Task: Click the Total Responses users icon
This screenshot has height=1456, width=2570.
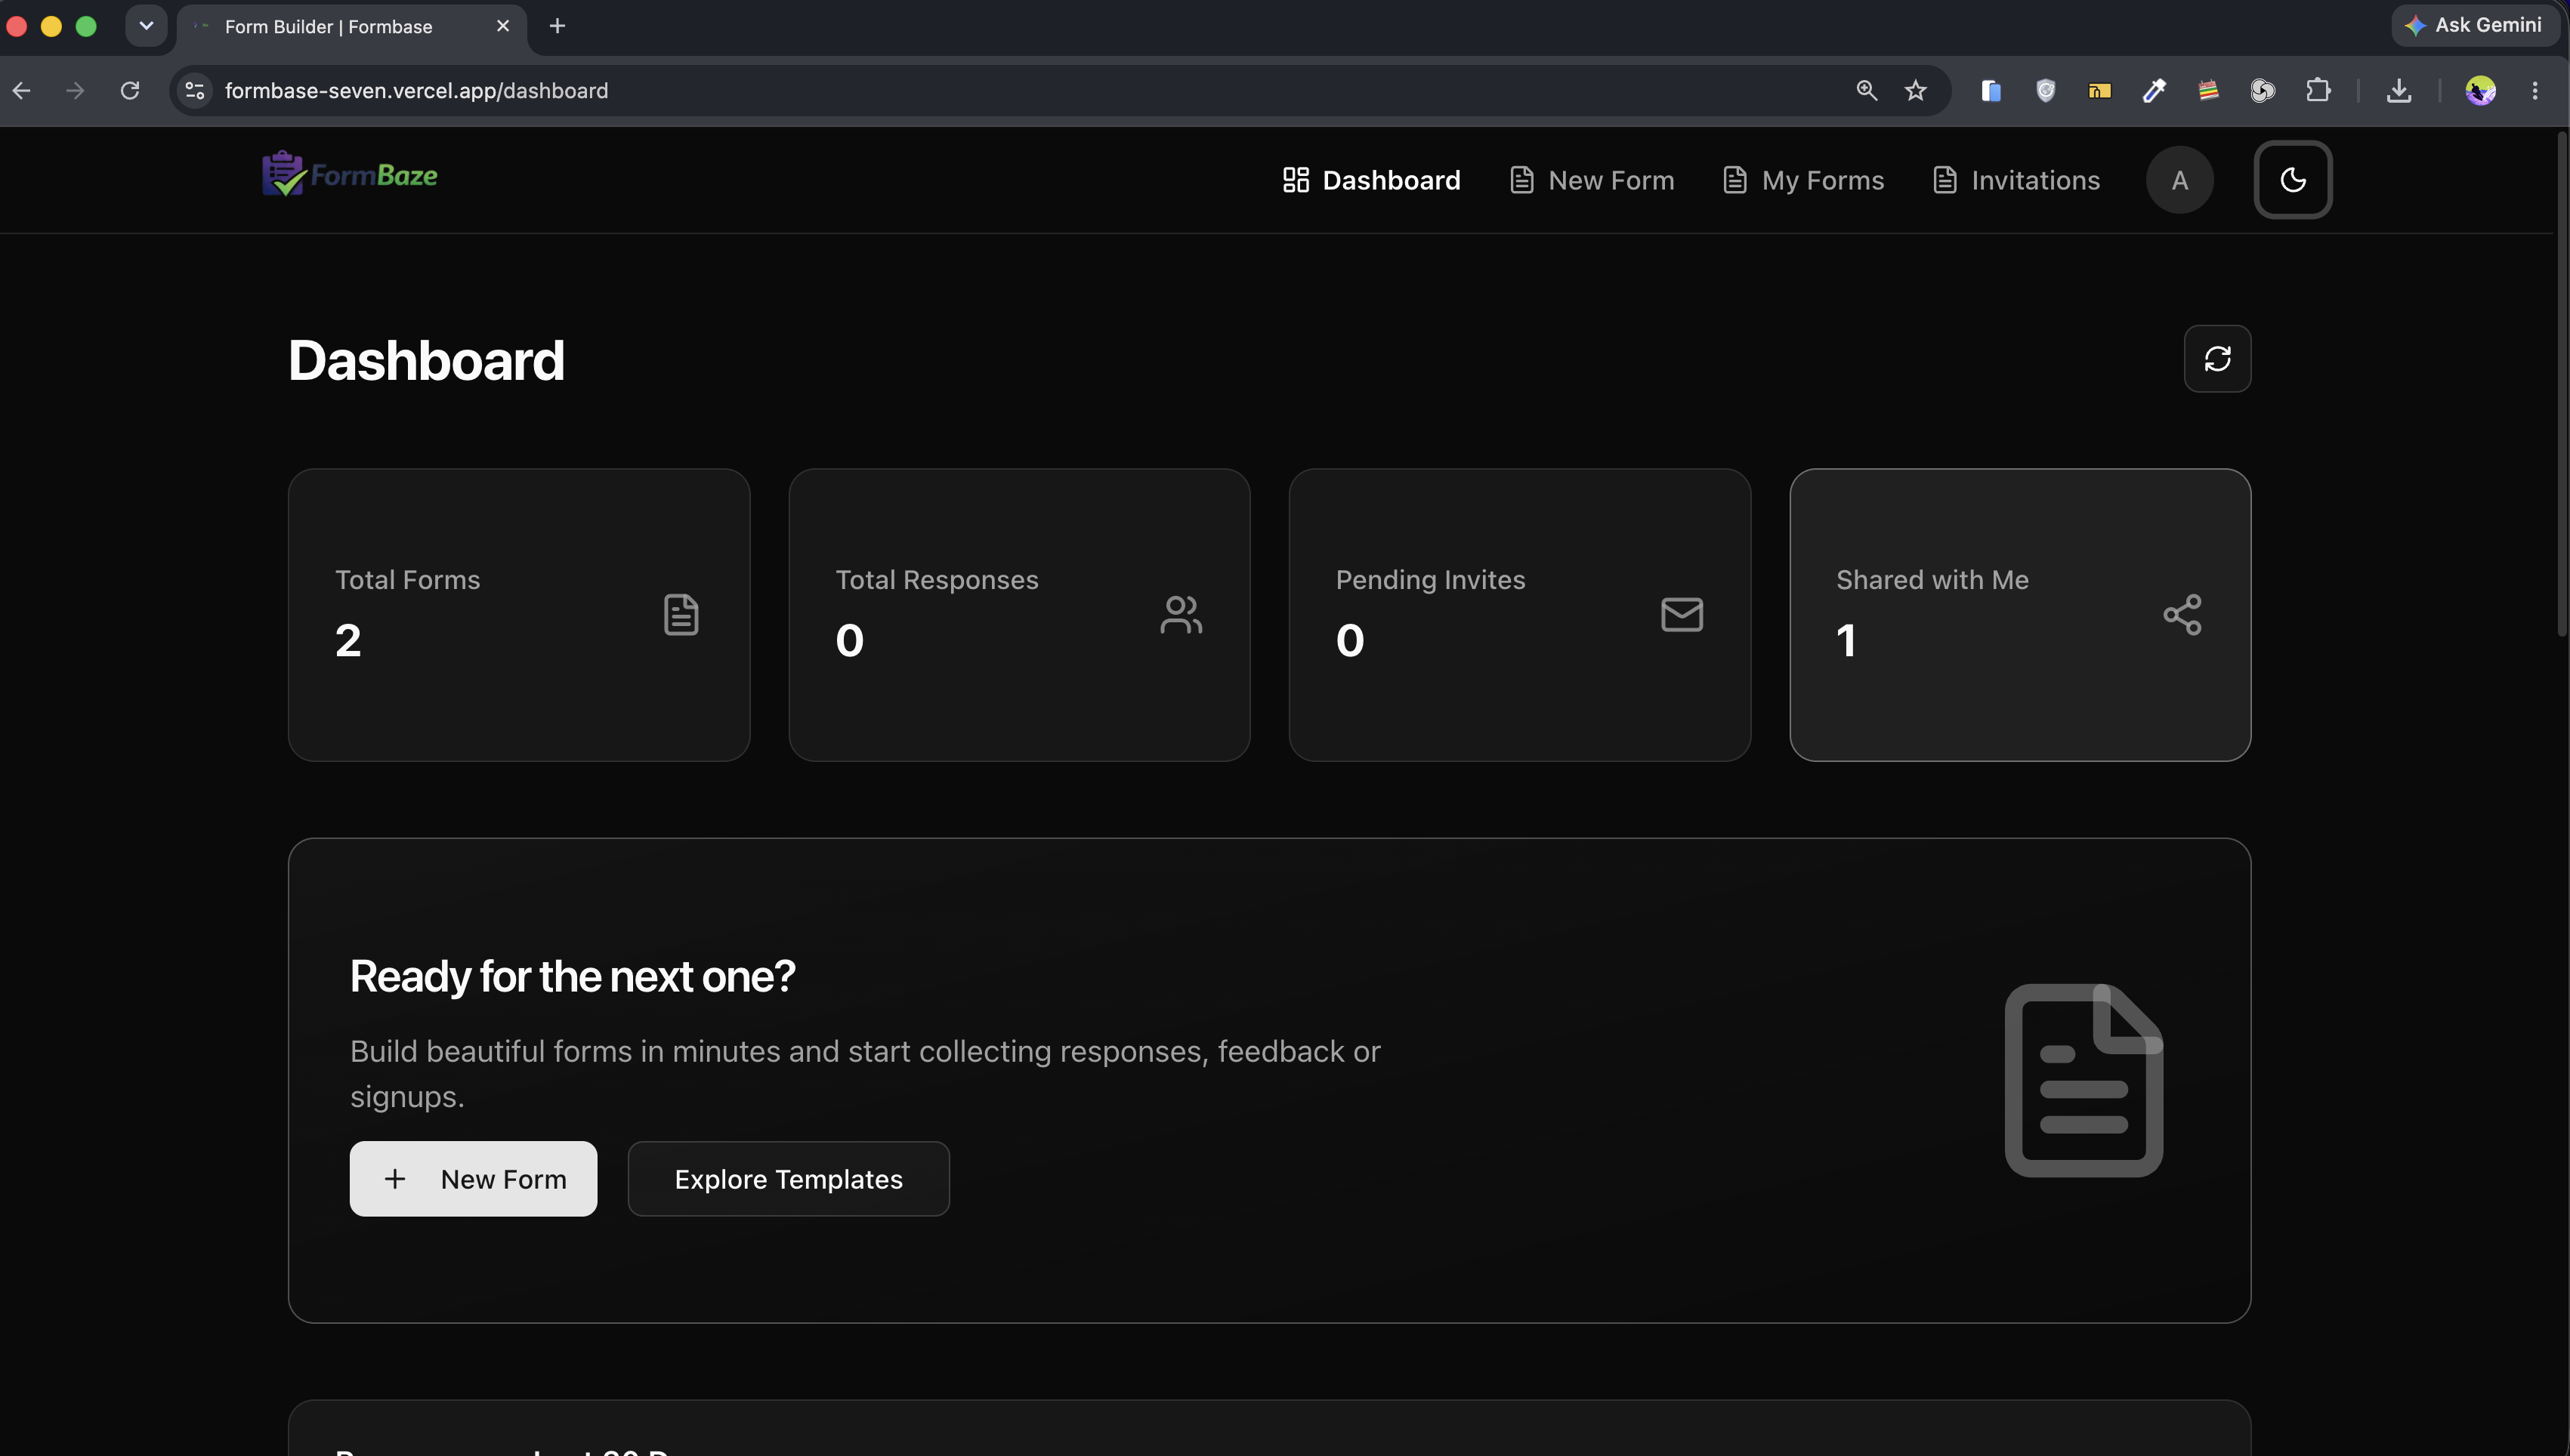Action: pos(1181,614)
